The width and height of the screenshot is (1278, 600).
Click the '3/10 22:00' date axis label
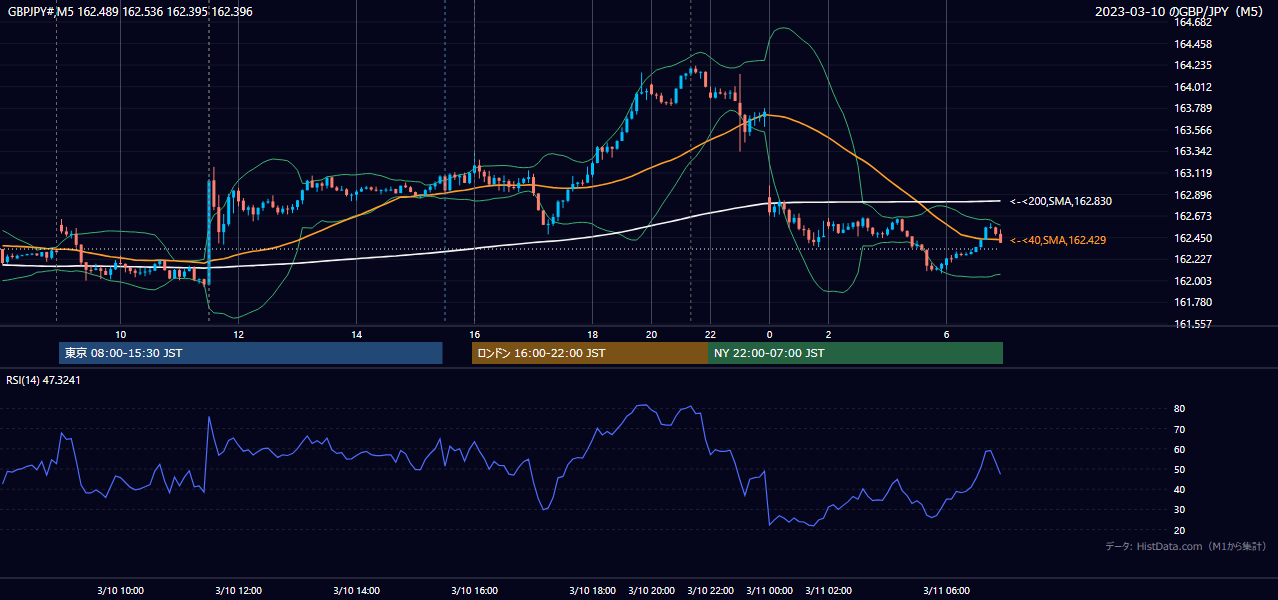pos(710,590)
